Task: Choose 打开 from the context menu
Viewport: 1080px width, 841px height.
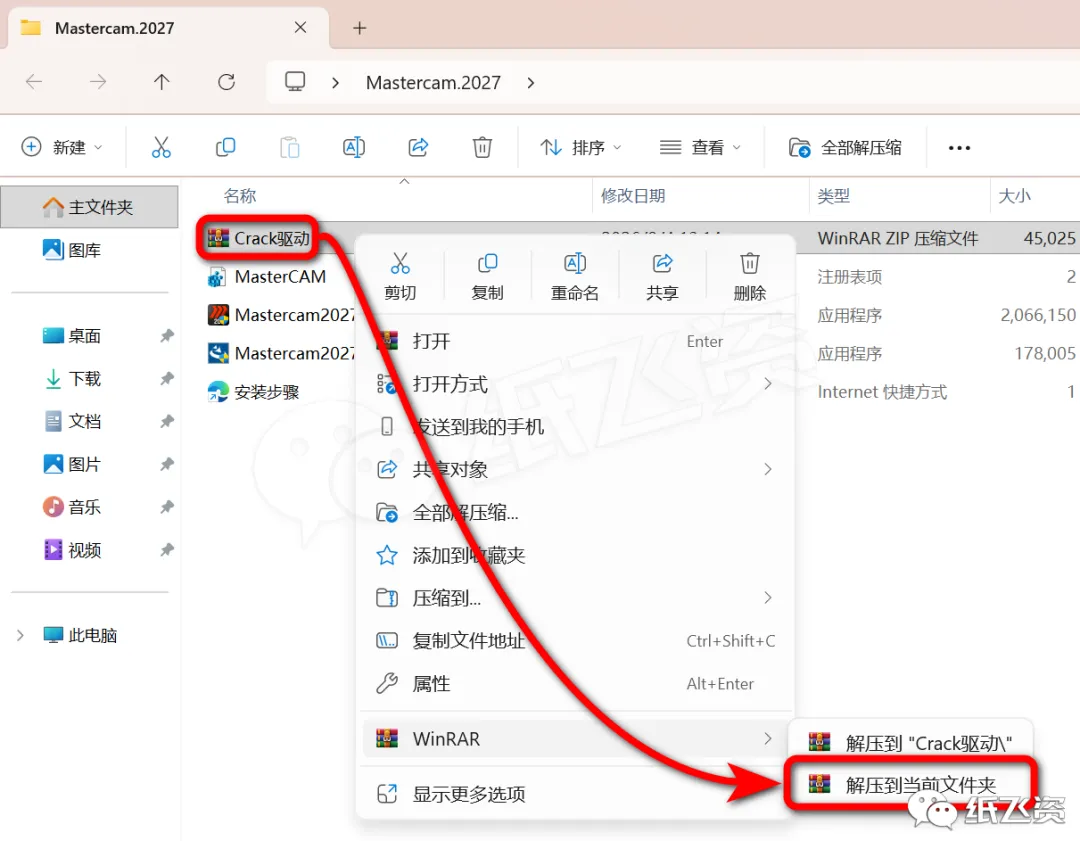Action: tap(575, 342)
